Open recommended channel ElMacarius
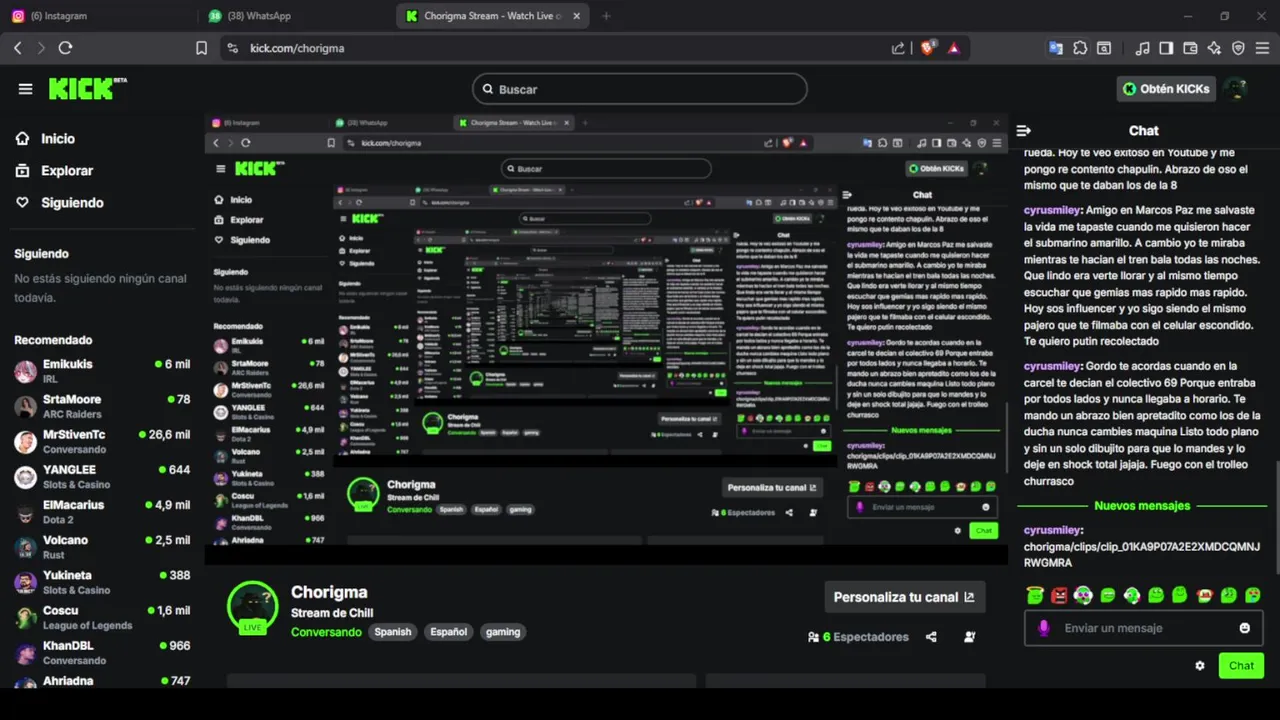The image size is (1280, 720). tap(102, 512)
